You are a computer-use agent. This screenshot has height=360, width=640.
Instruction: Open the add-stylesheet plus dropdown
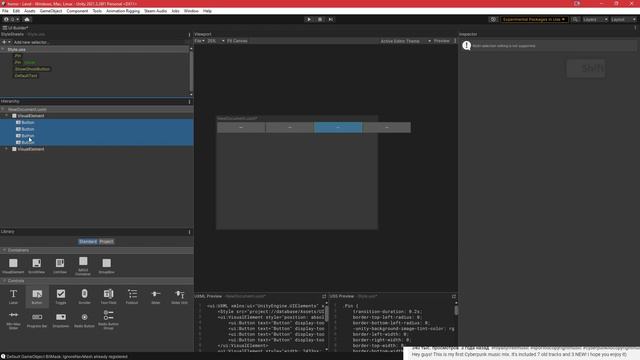[6, 42]
